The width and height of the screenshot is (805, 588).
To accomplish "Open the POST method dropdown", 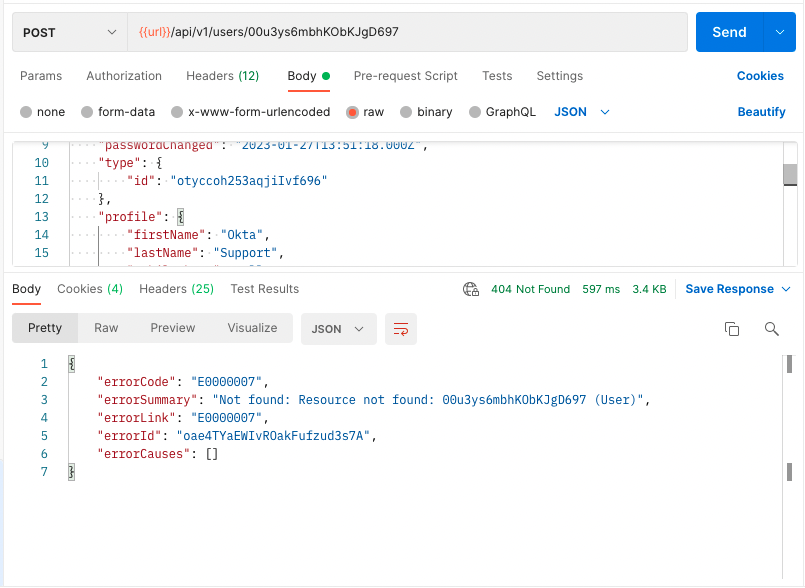I will [69, 32].
